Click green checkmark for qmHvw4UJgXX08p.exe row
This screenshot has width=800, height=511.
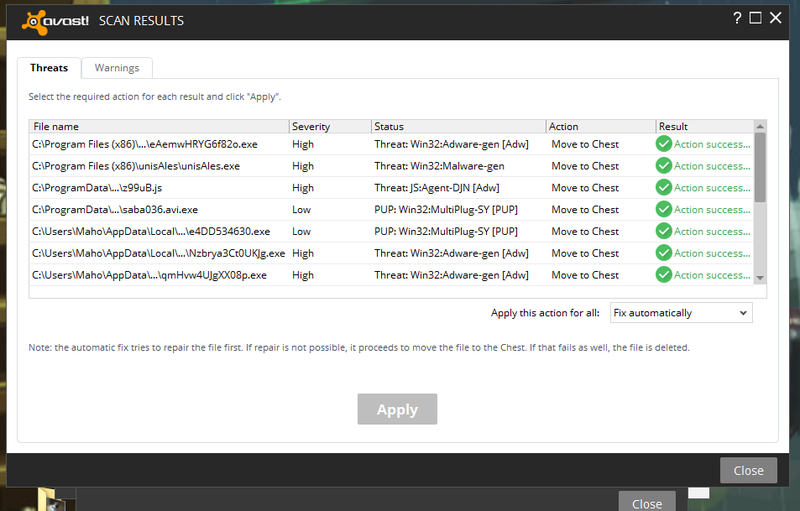[x=663, y=275]
